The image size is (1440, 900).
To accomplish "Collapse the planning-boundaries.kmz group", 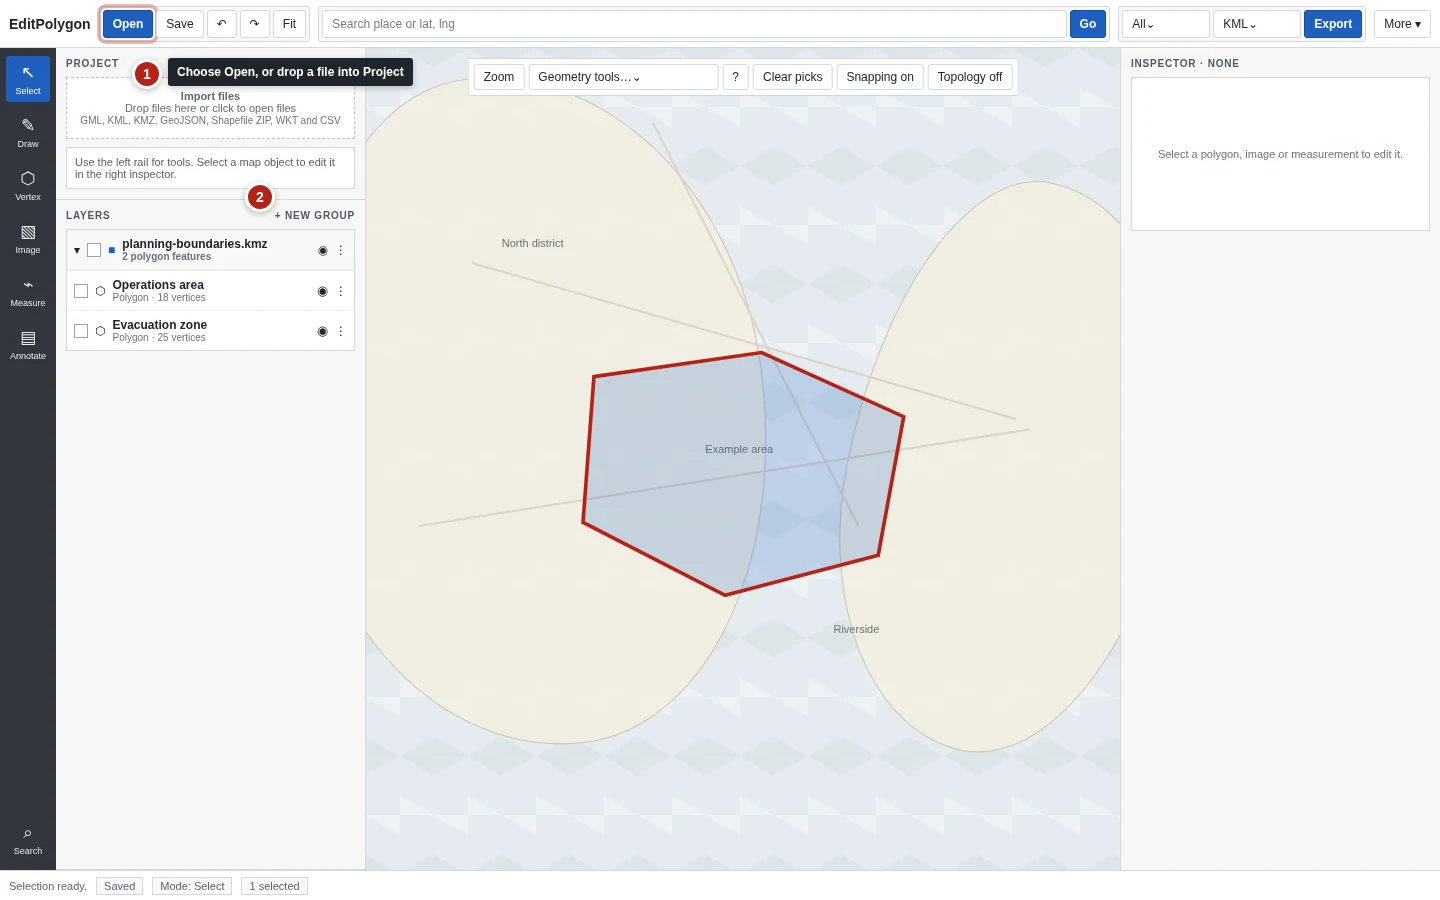I will click(77, 250).
